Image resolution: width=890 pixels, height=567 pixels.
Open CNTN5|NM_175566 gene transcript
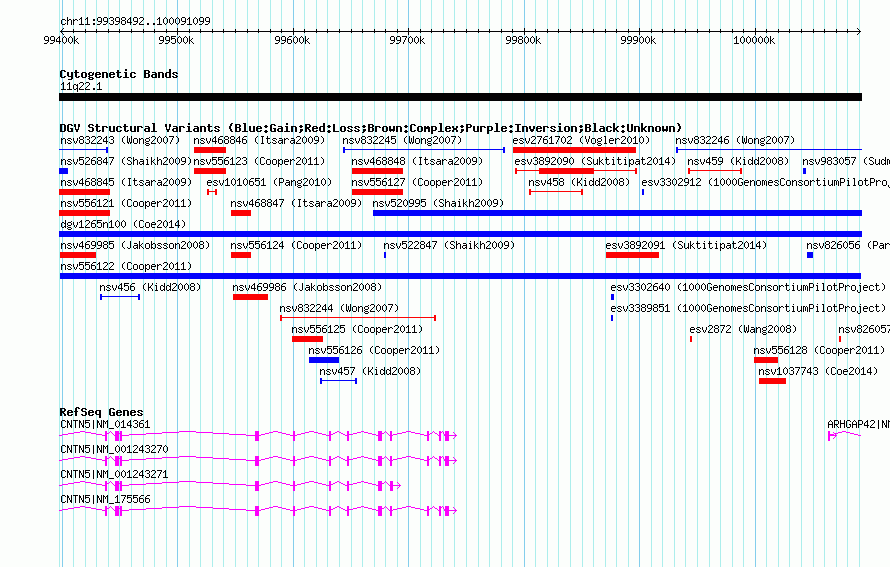(258, 510)
